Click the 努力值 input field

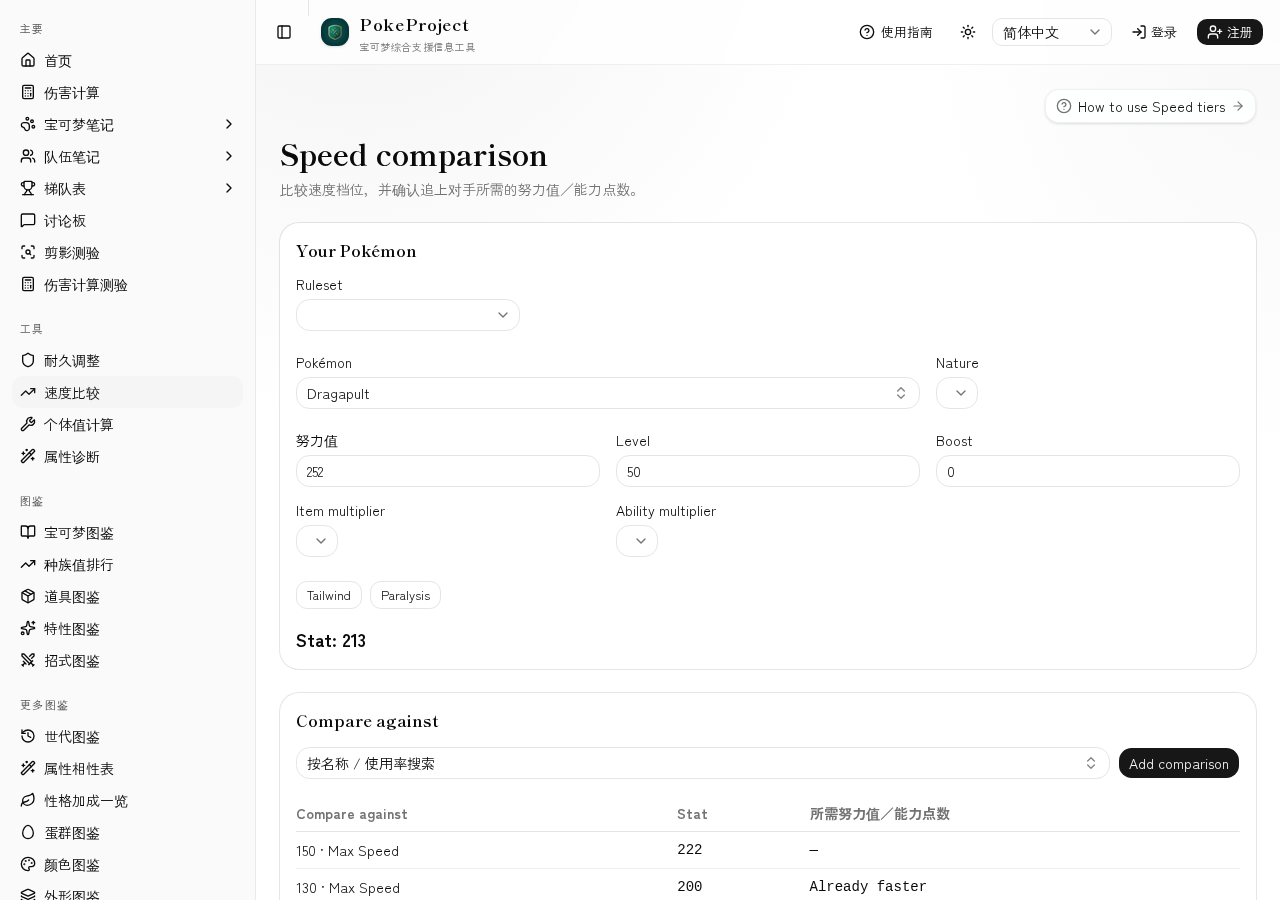coord(448,471)
